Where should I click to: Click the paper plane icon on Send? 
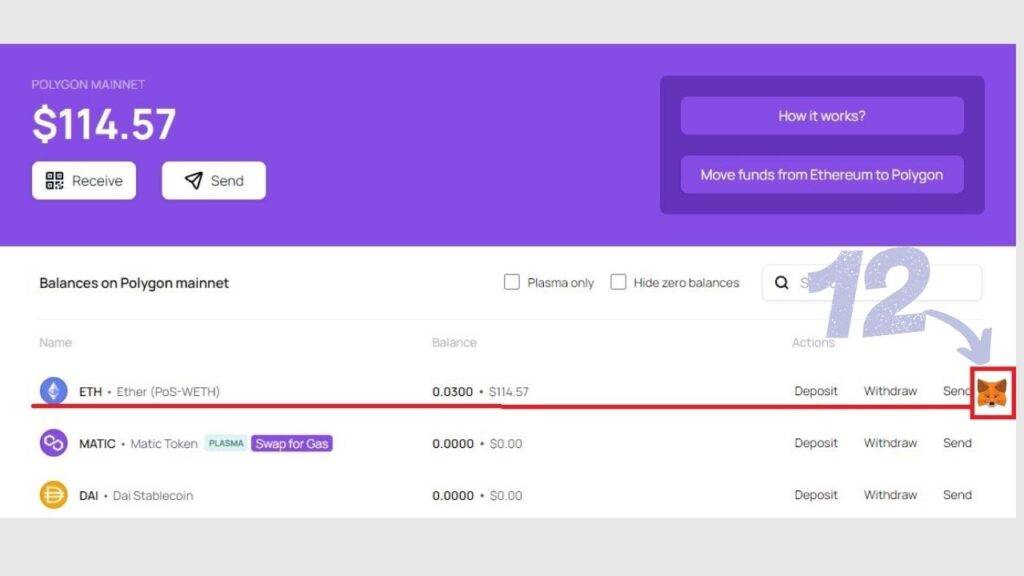click(x=193, y=180)
